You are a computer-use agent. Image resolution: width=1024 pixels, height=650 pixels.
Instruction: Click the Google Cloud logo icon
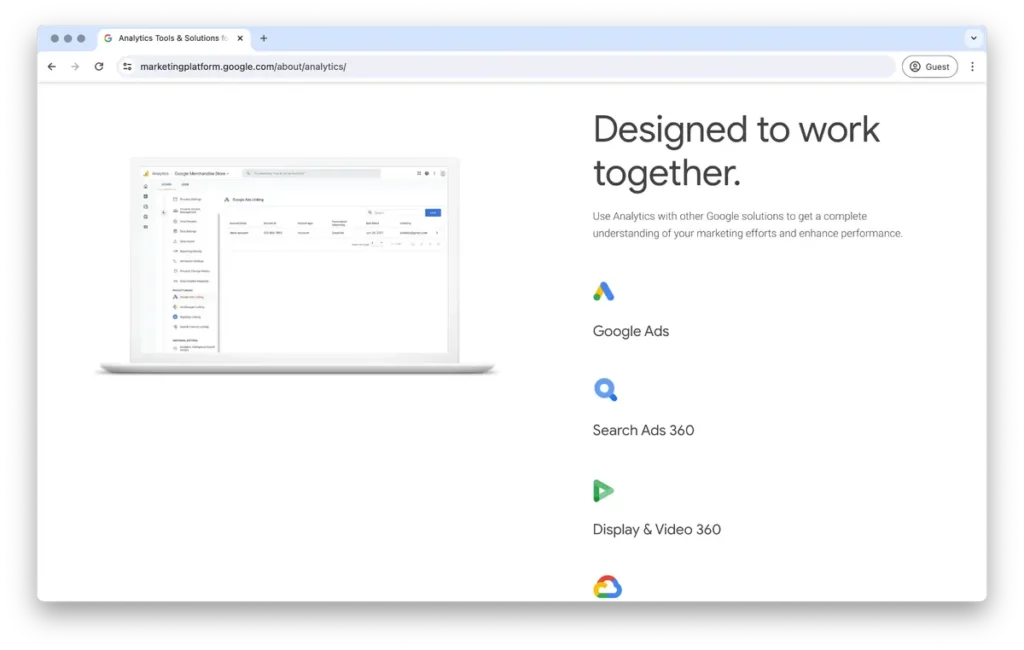click(x=607, y=587)
